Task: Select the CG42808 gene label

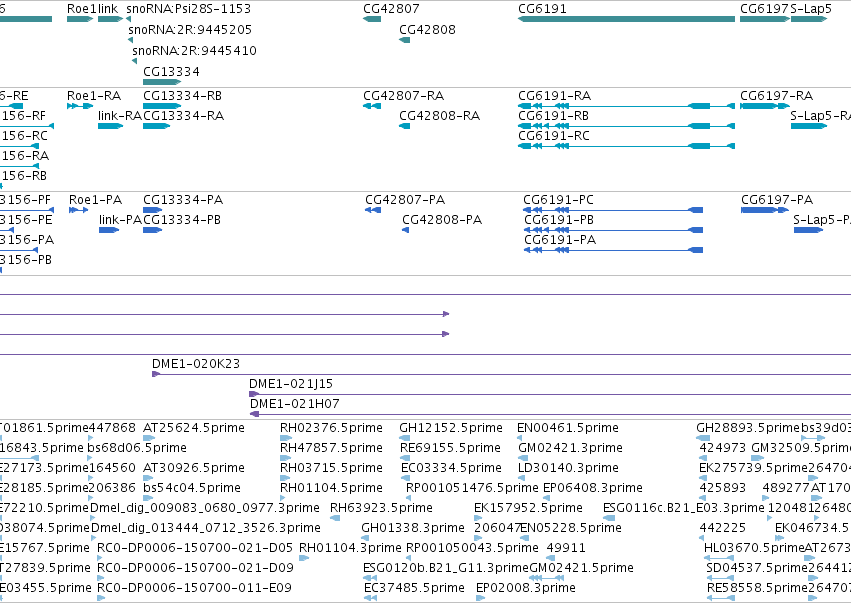Action: tap(427, 29)
